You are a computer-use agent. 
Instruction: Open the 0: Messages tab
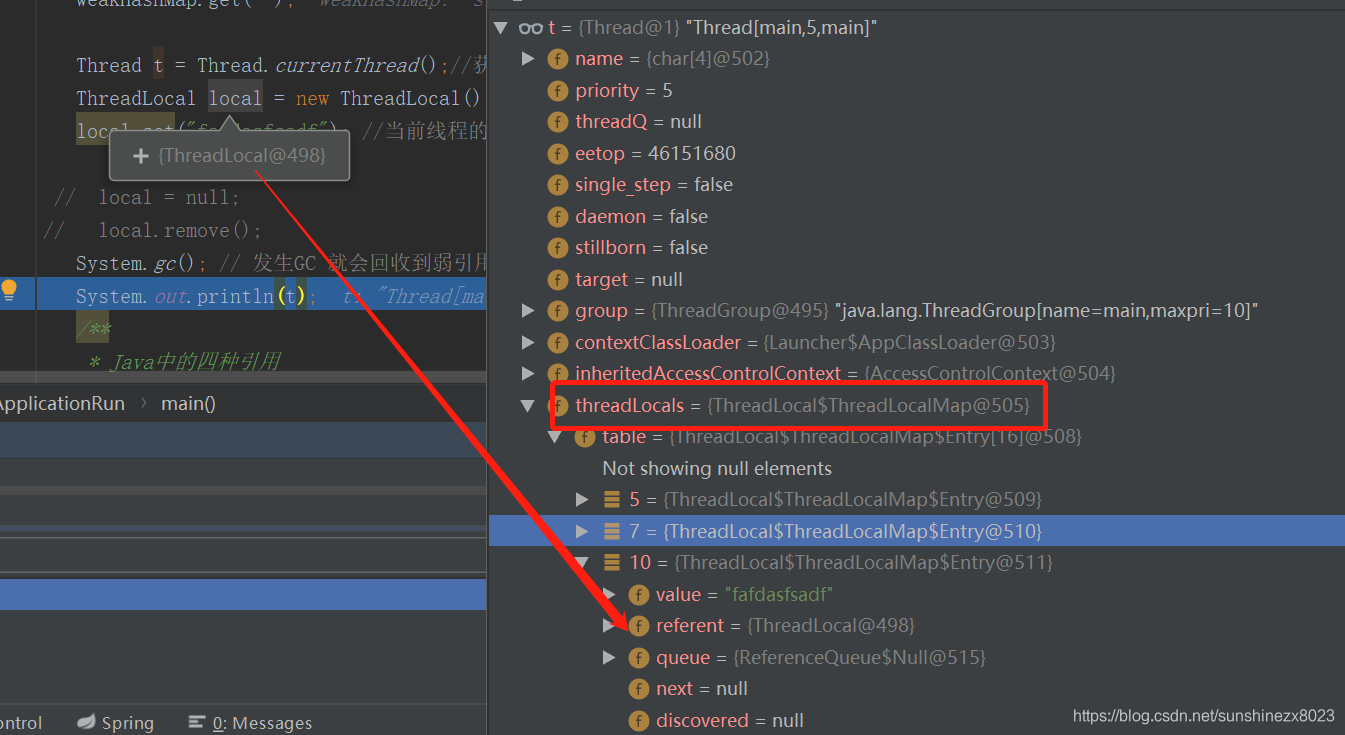pyautogui.click(x=261, y=722)
